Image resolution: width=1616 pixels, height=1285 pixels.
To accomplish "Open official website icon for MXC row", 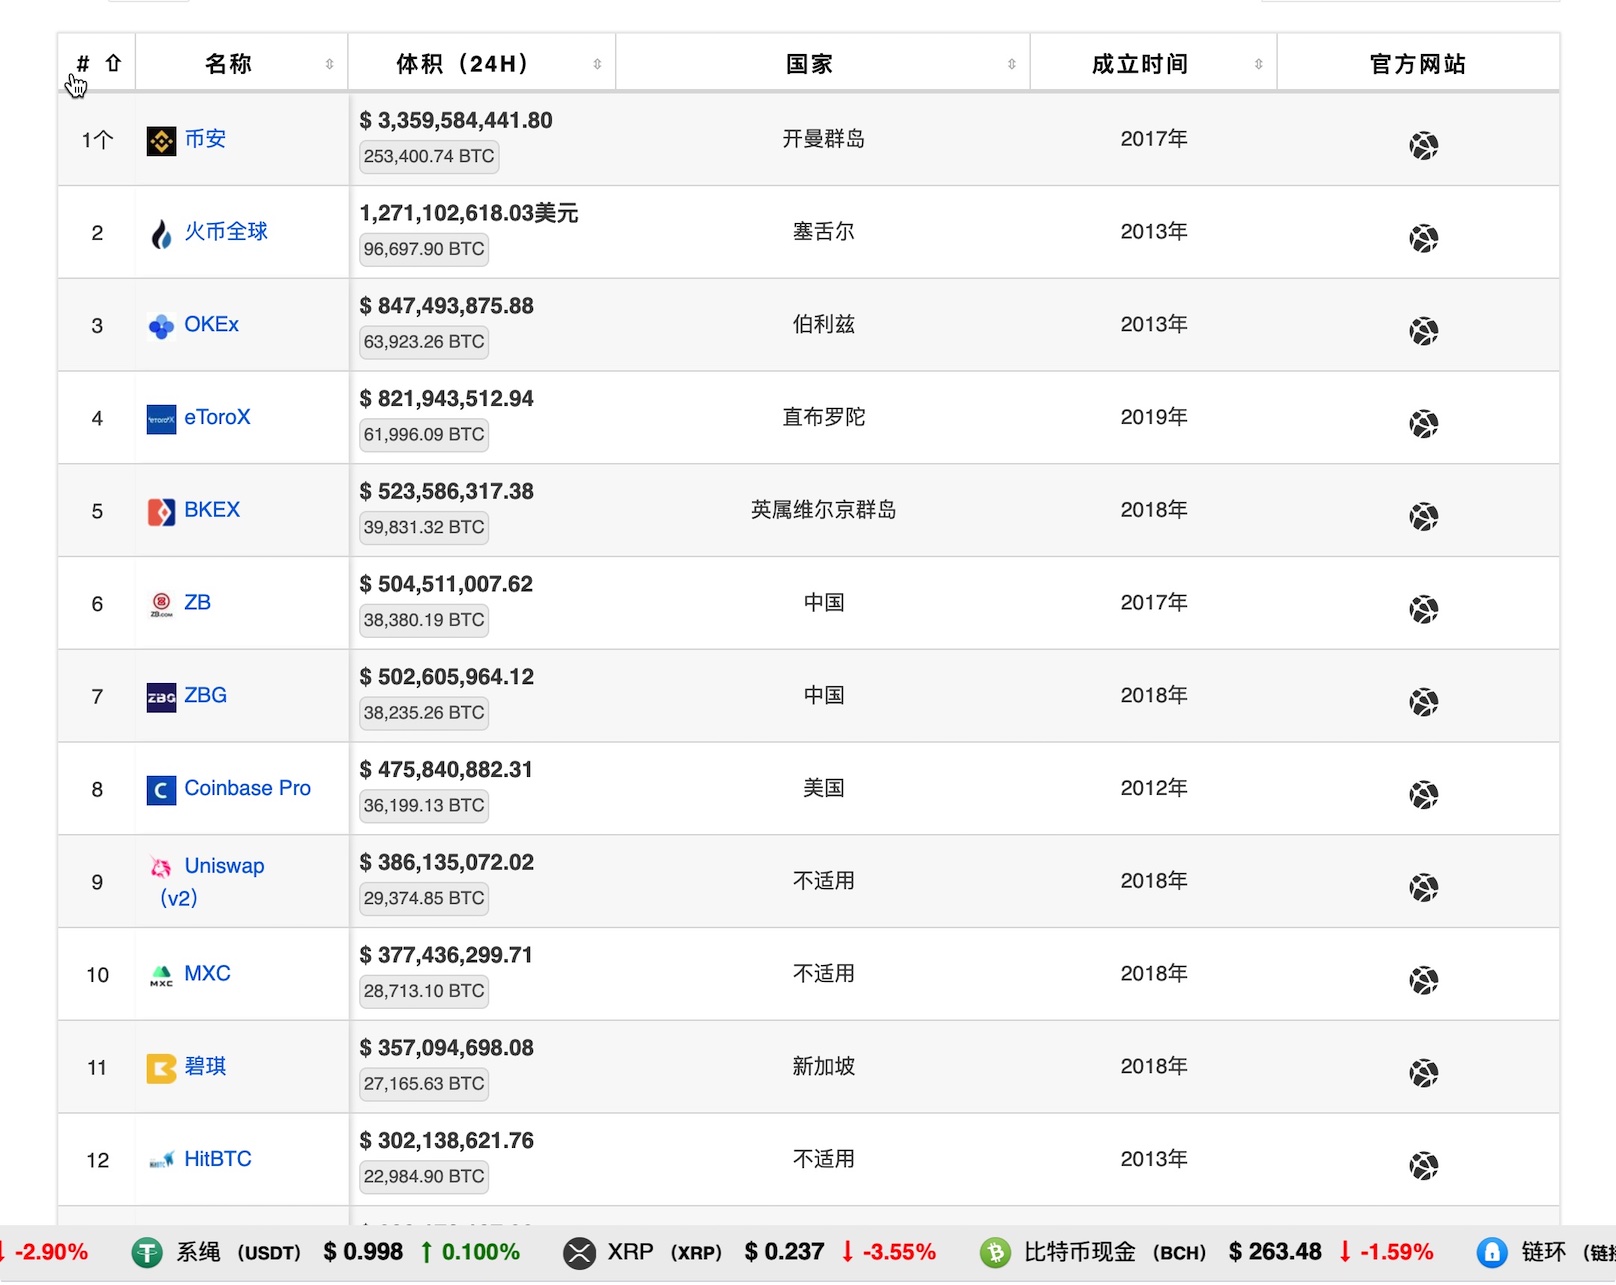I will point(1423,980).
